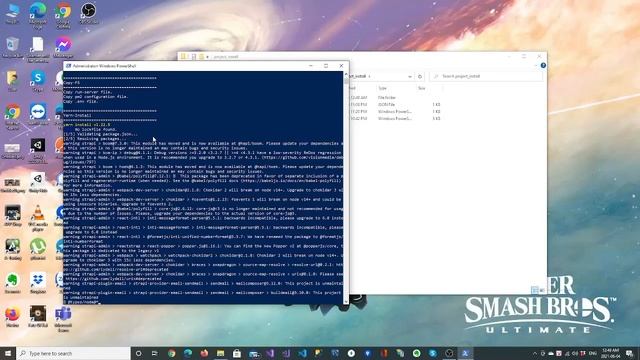Image resolution: width=640 pixels, height=360 pixels.
Task: Sort Explorer files by Type column
Action: [382, 88]
